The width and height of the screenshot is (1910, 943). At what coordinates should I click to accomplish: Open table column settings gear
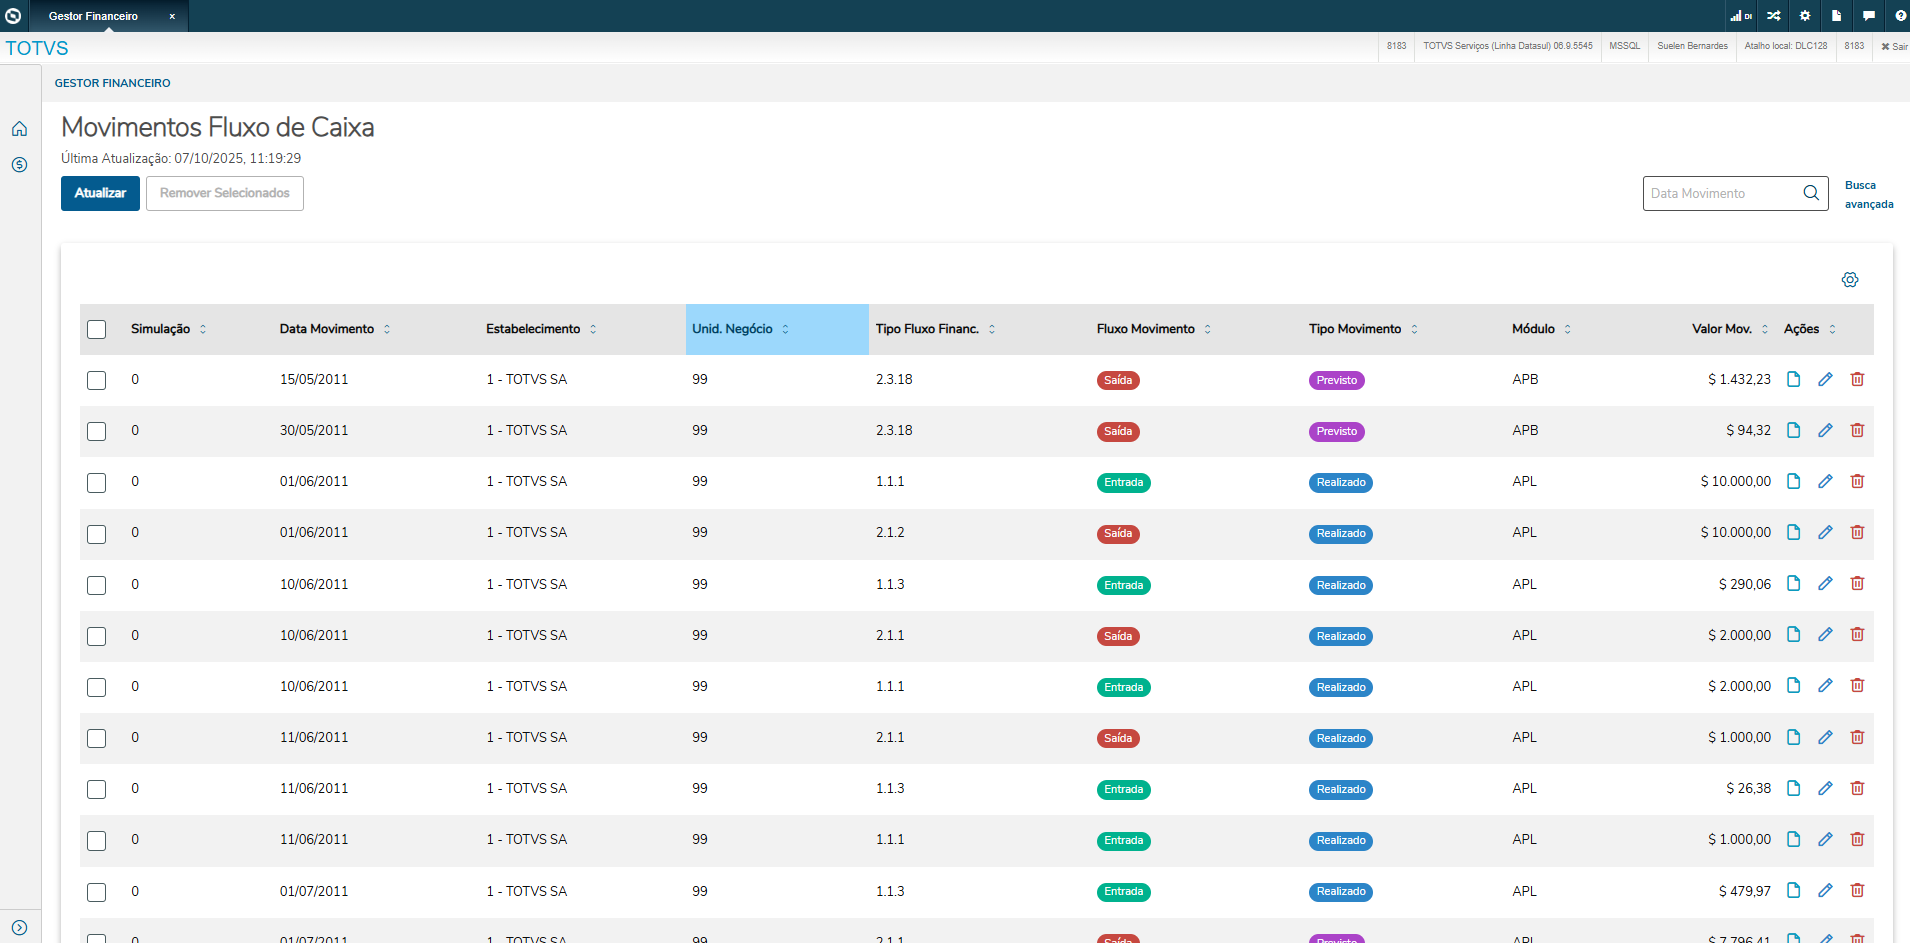(1850, 280)
